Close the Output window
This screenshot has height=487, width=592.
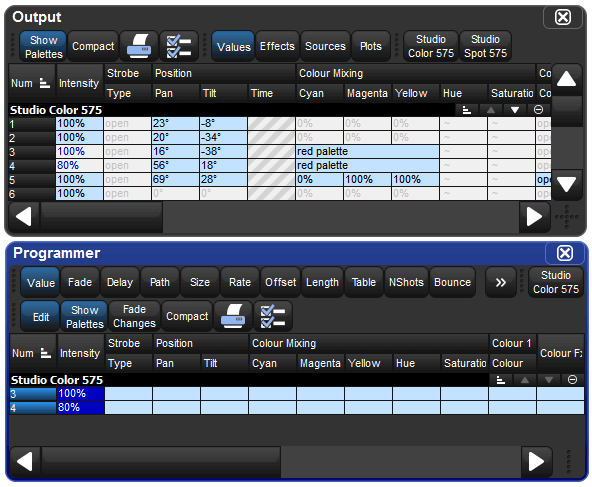[x=563, y=17]
